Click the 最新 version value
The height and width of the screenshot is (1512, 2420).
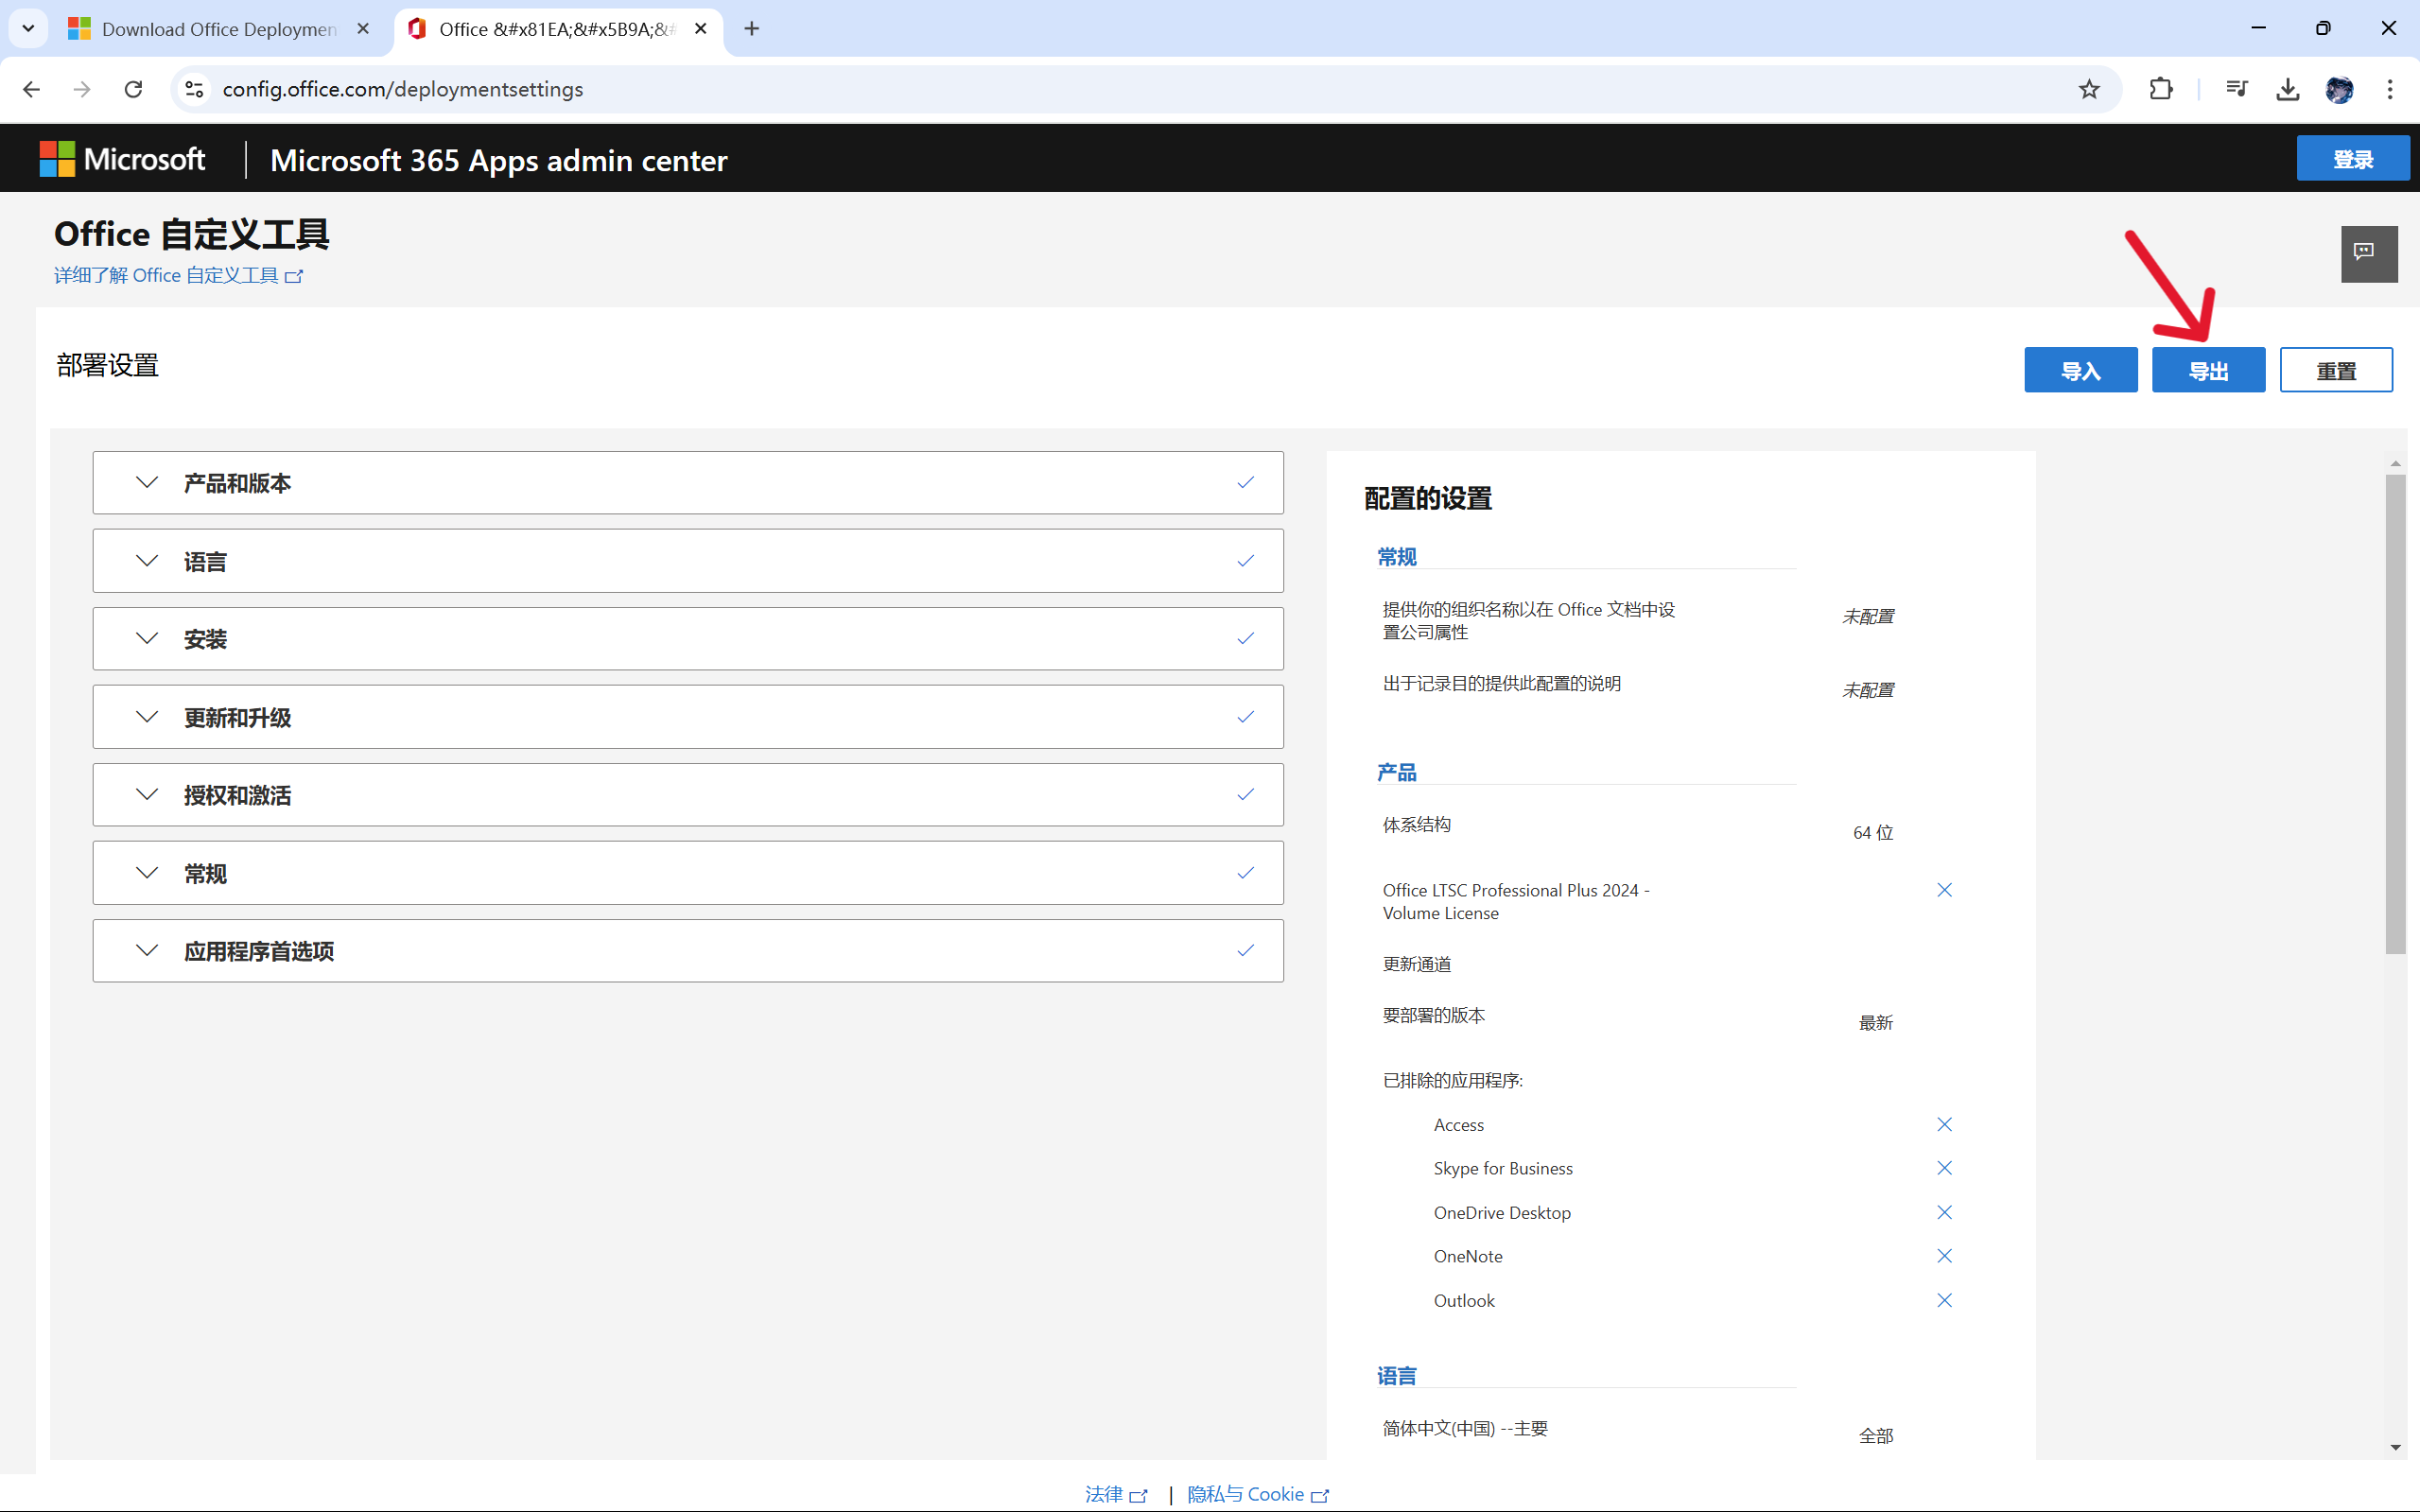click(x=1876, y=1022)
